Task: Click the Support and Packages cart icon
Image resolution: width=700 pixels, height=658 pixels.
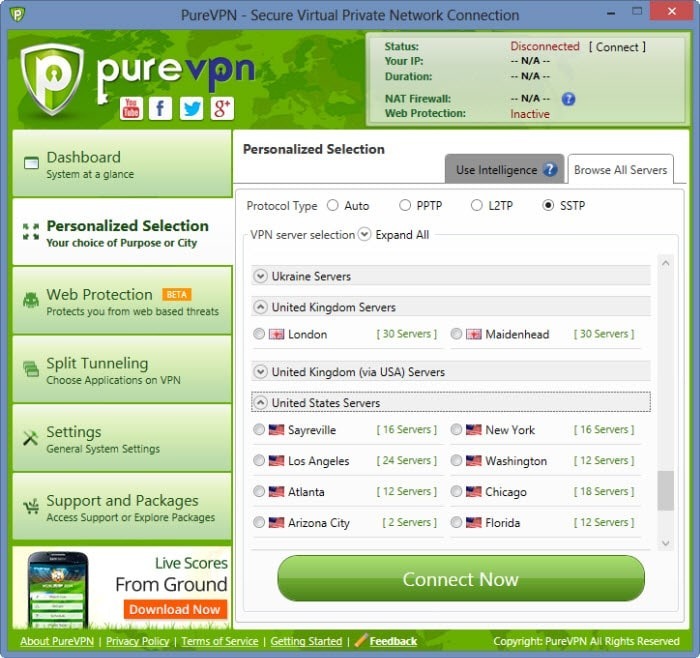Action: point(31,507)
